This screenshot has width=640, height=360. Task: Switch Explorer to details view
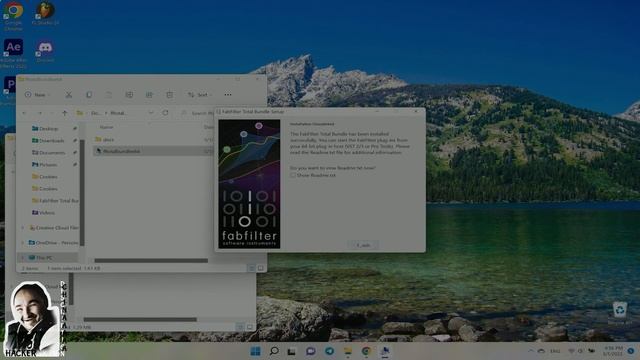[x=251, y=268]
